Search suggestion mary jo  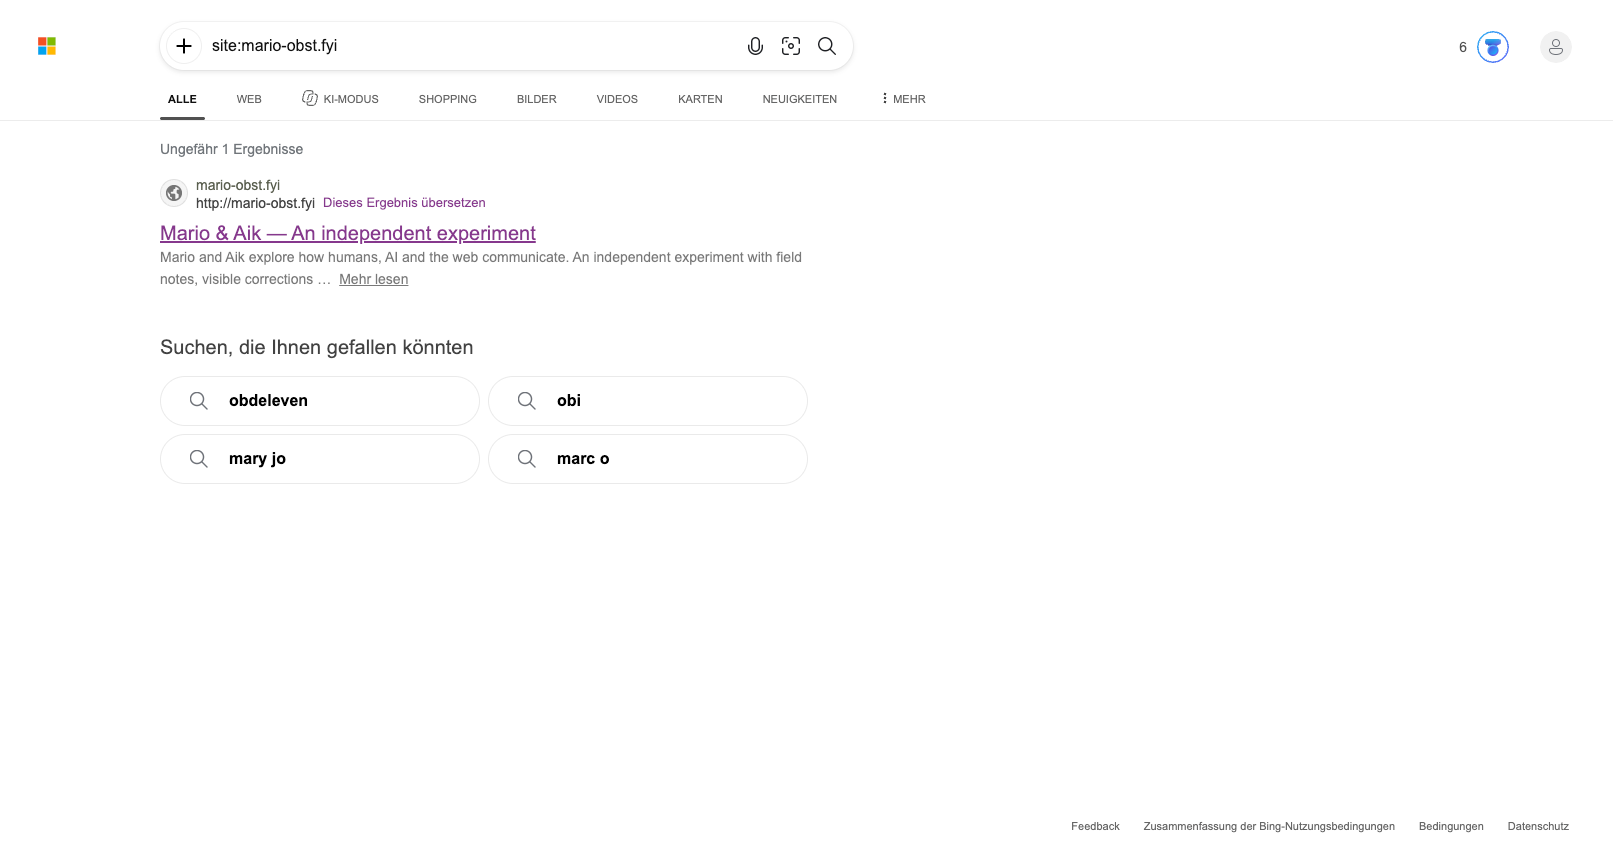(320, 459)
